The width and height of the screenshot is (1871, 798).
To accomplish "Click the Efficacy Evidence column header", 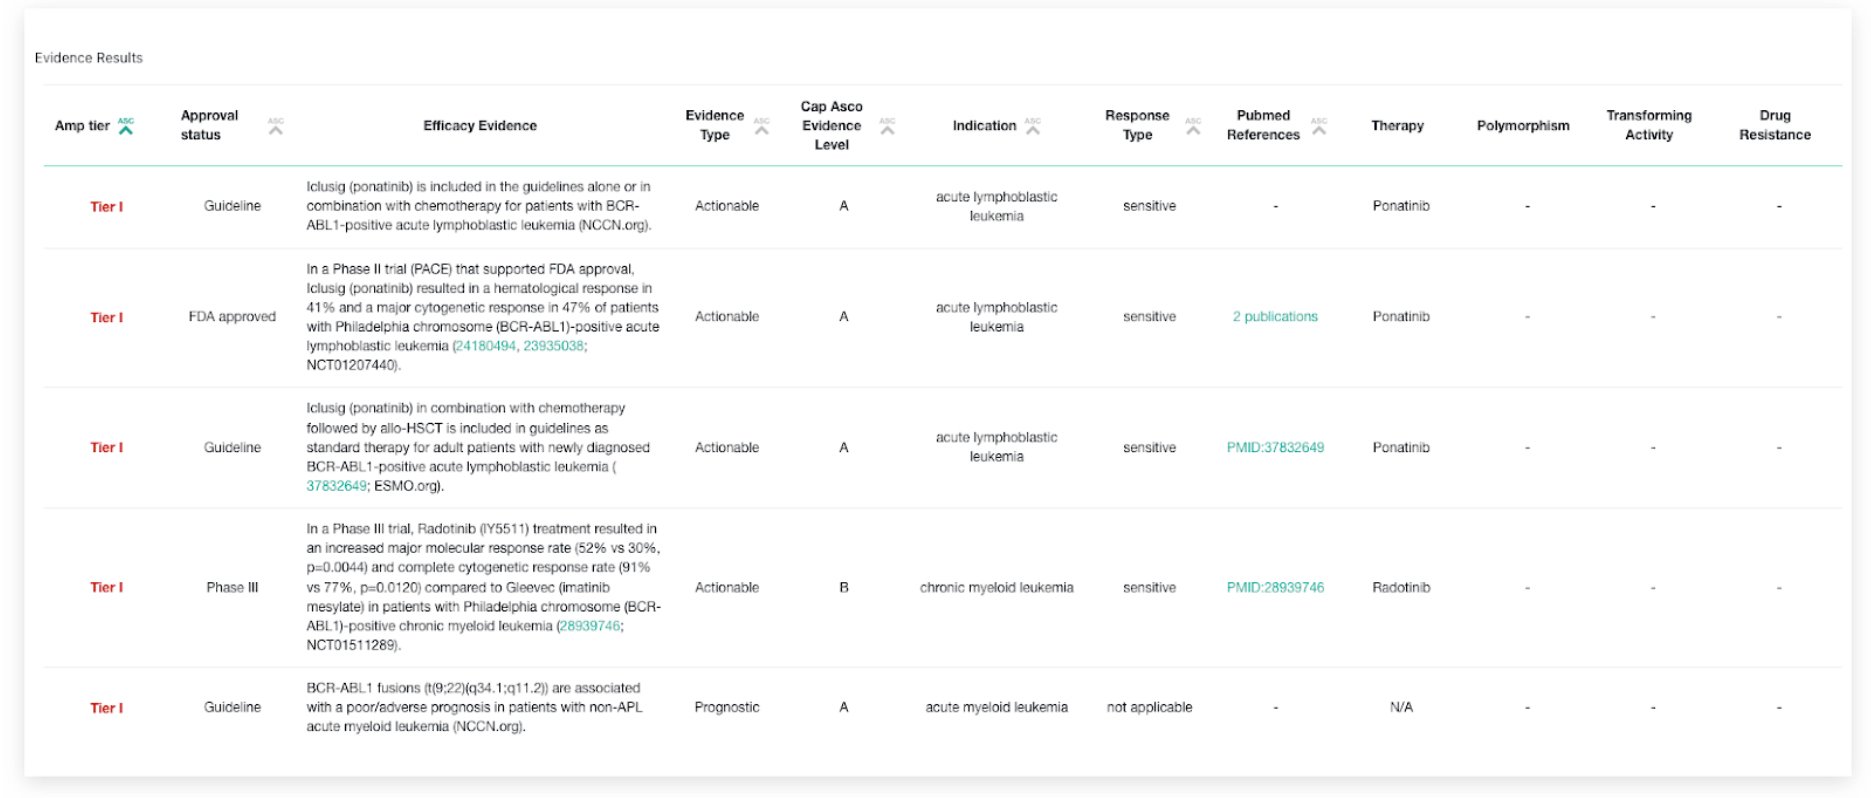I will pyautogui.click(x=480, y=126).
